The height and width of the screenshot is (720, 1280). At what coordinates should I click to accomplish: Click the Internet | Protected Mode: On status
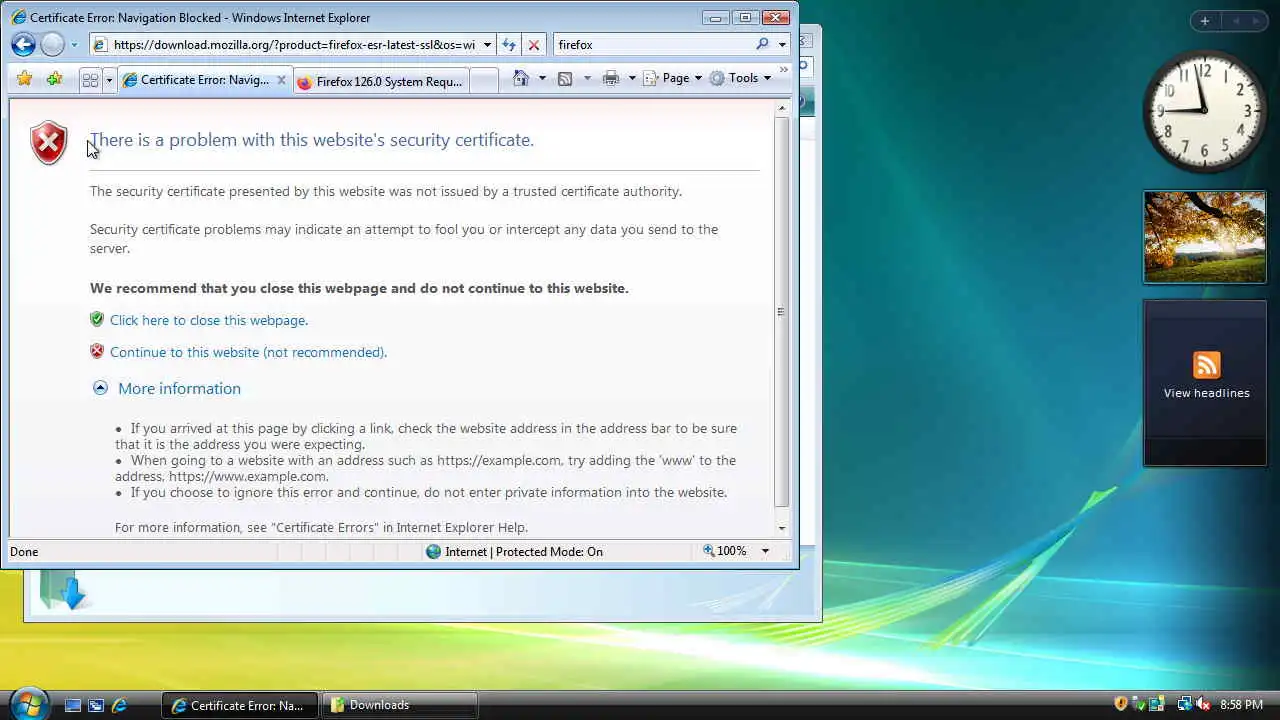coord(514,551)
